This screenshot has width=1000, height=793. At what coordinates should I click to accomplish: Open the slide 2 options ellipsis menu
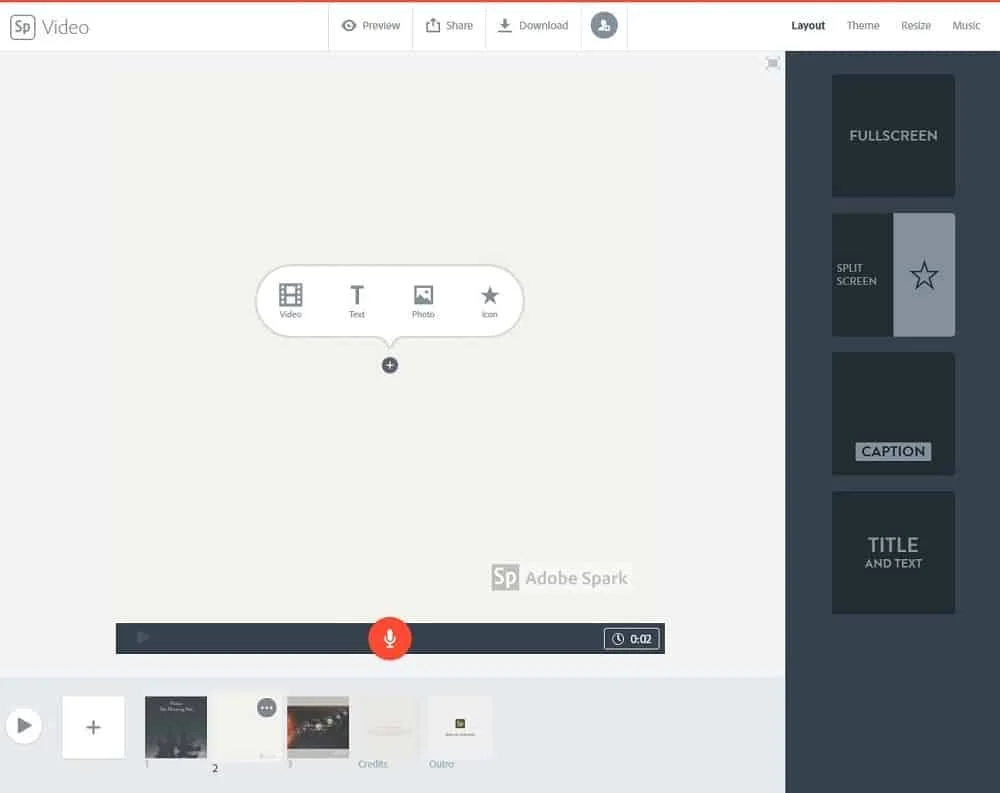pos(267,708)
